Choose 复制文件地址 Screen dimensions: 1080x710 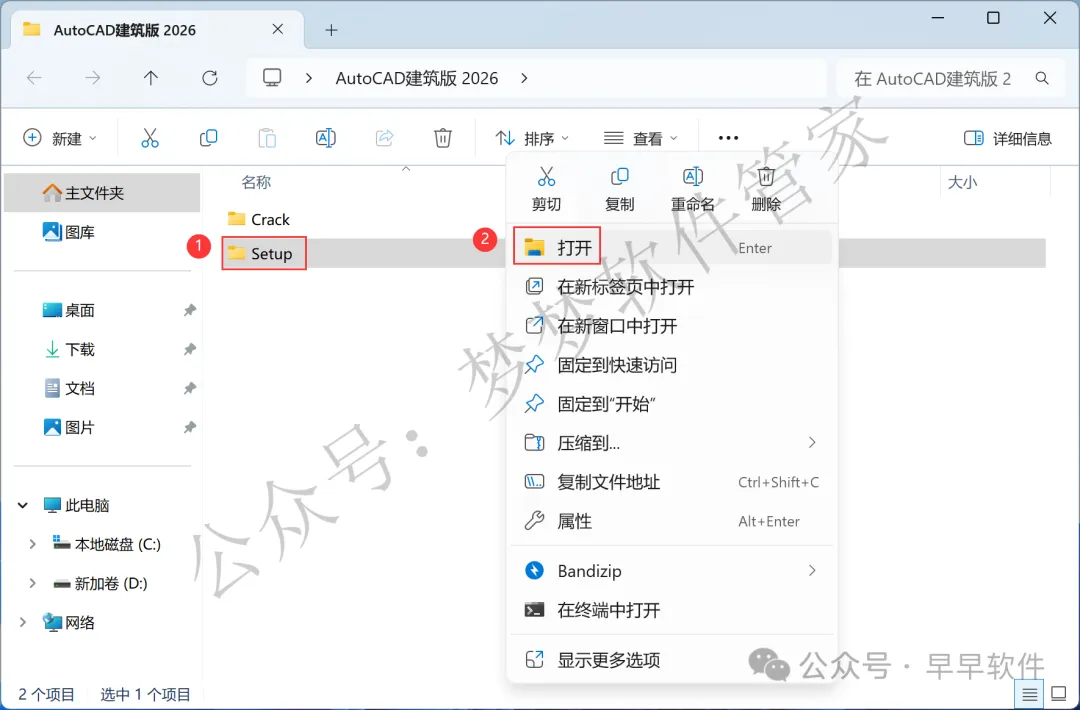click(672, 482)
